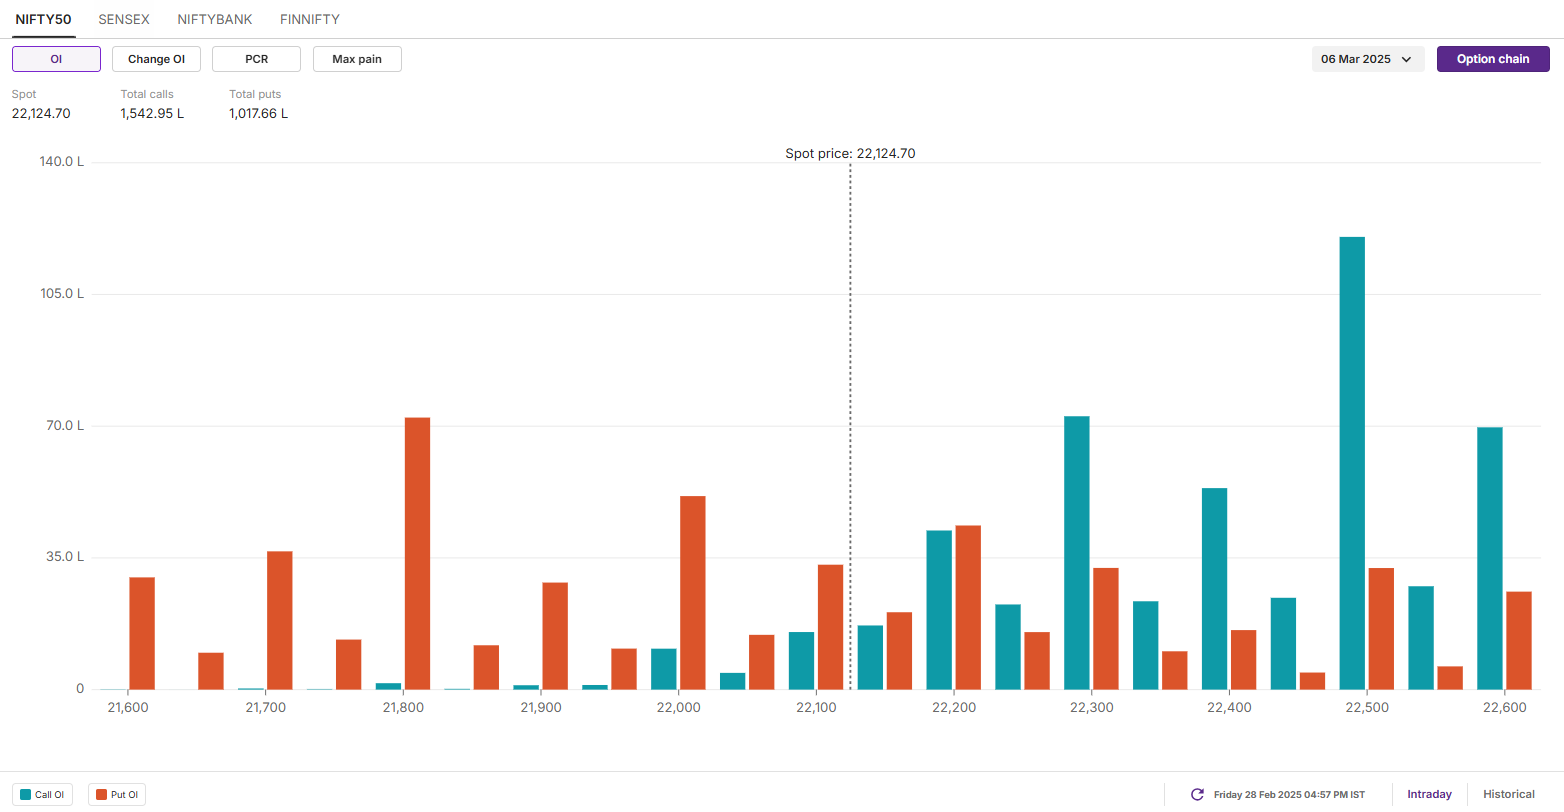Click the Total calls value 1,542.95 L
Viewport: 1564px width, 812px height.
152,114
